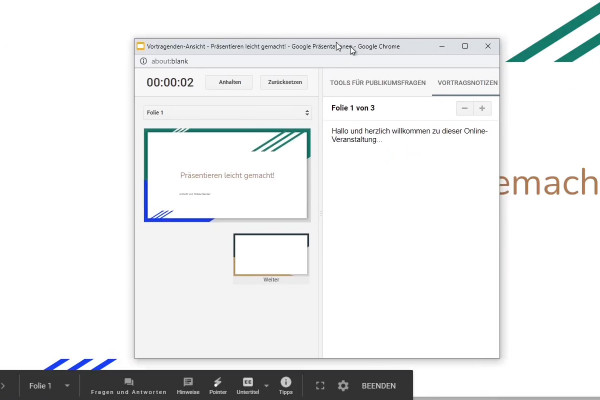Viewport: 600px width, 400px height.
Task: Open Fragen und Antworten panel
Action: 129,386
